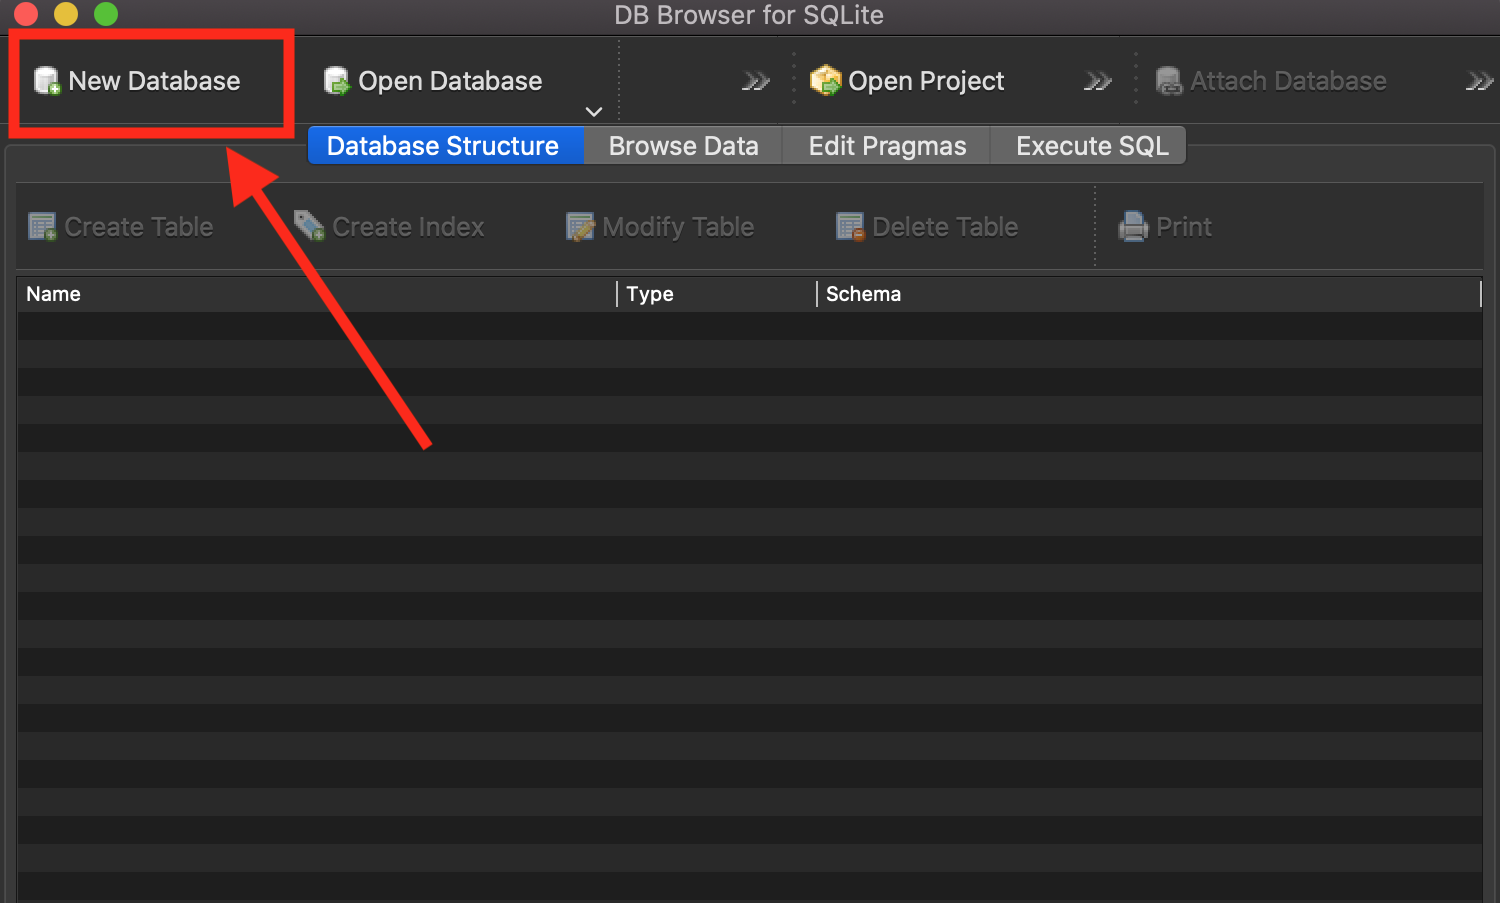Click the yellow minimize window button
The height and width of the screenshot is (903, 1500).
[66, 14]
